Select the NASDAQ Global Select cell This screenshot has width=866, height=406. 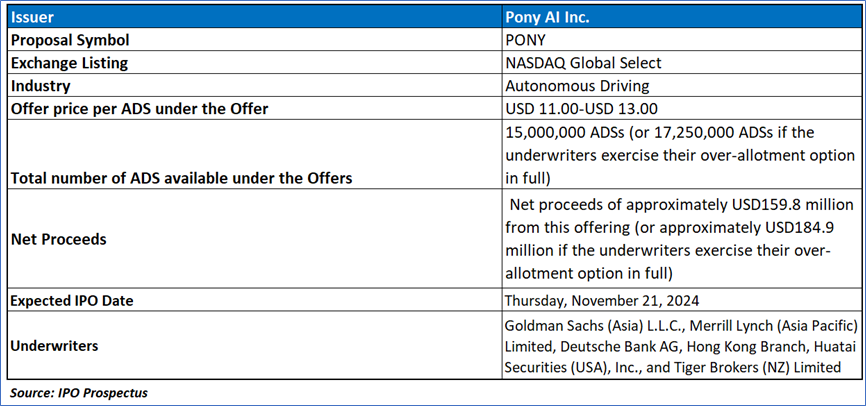585,63
